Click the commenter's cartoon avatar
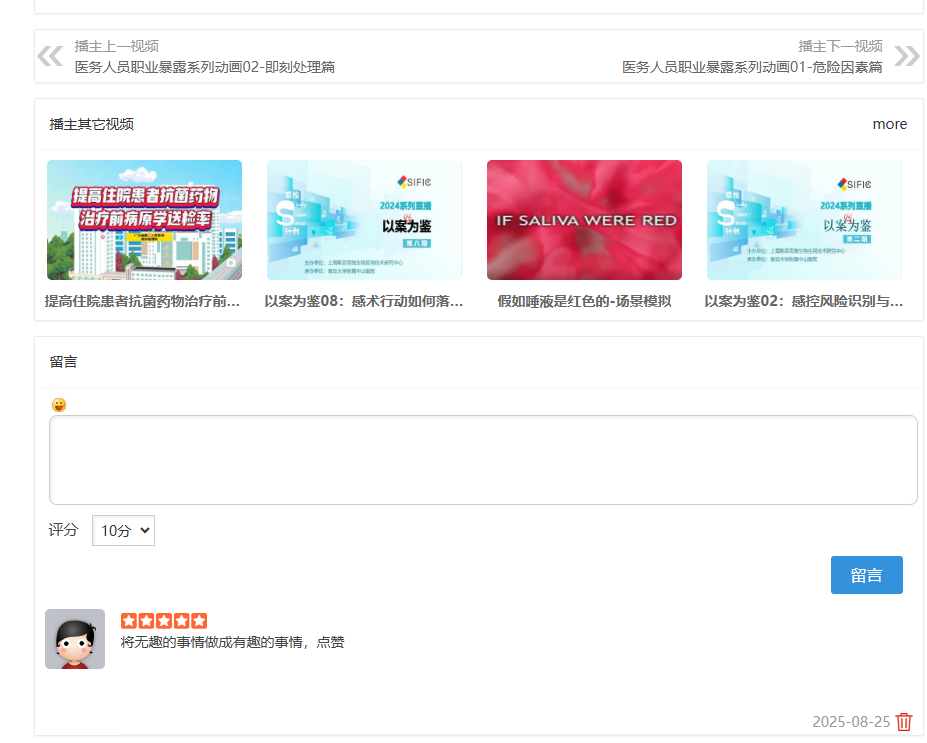Screen dimensions: 927x743 74,638
